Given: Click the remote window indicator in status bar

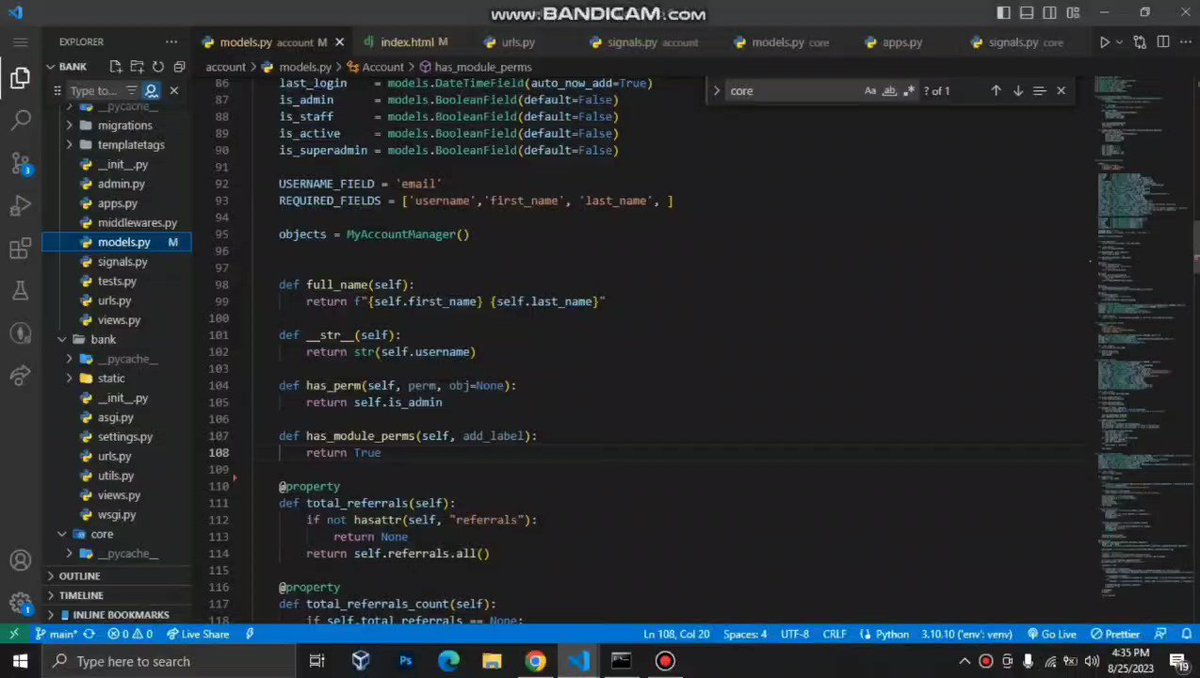Looking at the screenshot, I should pos(14,634).
